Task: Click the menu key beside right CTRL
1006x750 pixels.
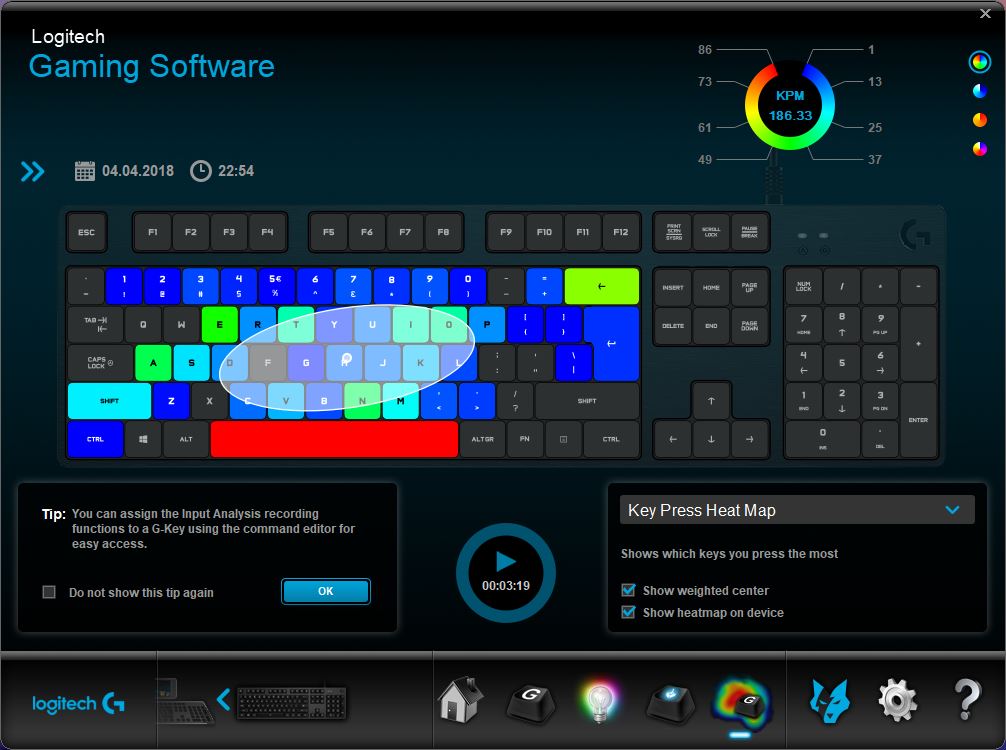Action: (563, 439)
